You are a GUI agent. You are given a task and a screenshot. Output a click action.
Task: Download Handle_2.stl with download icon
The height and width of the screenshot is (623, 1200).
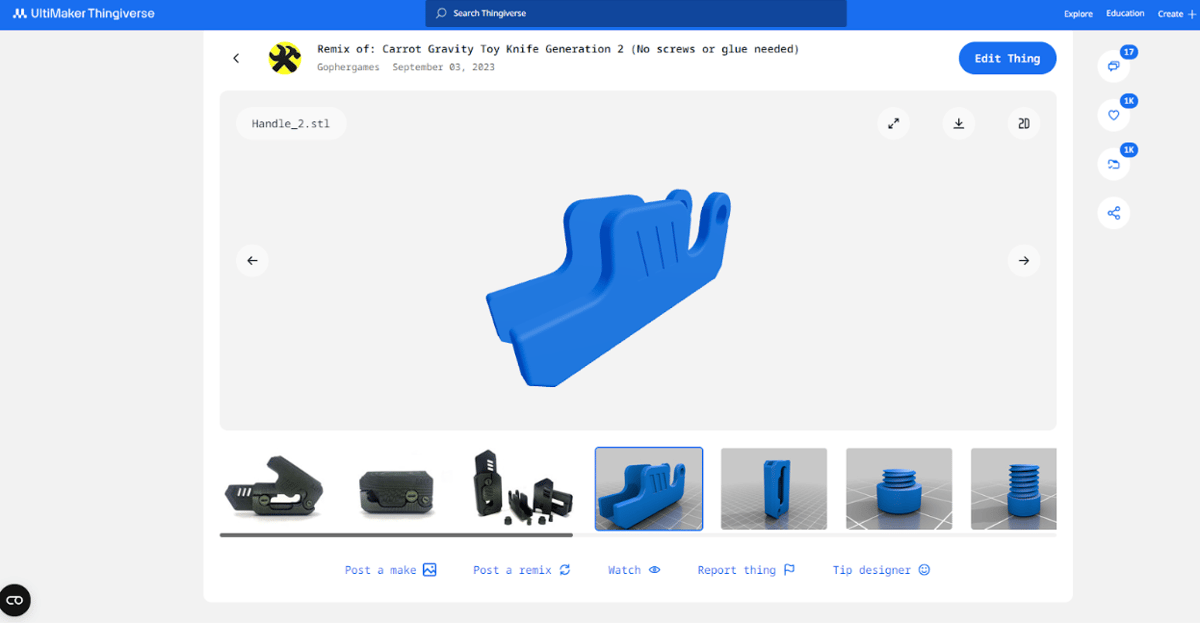(958, 124)
